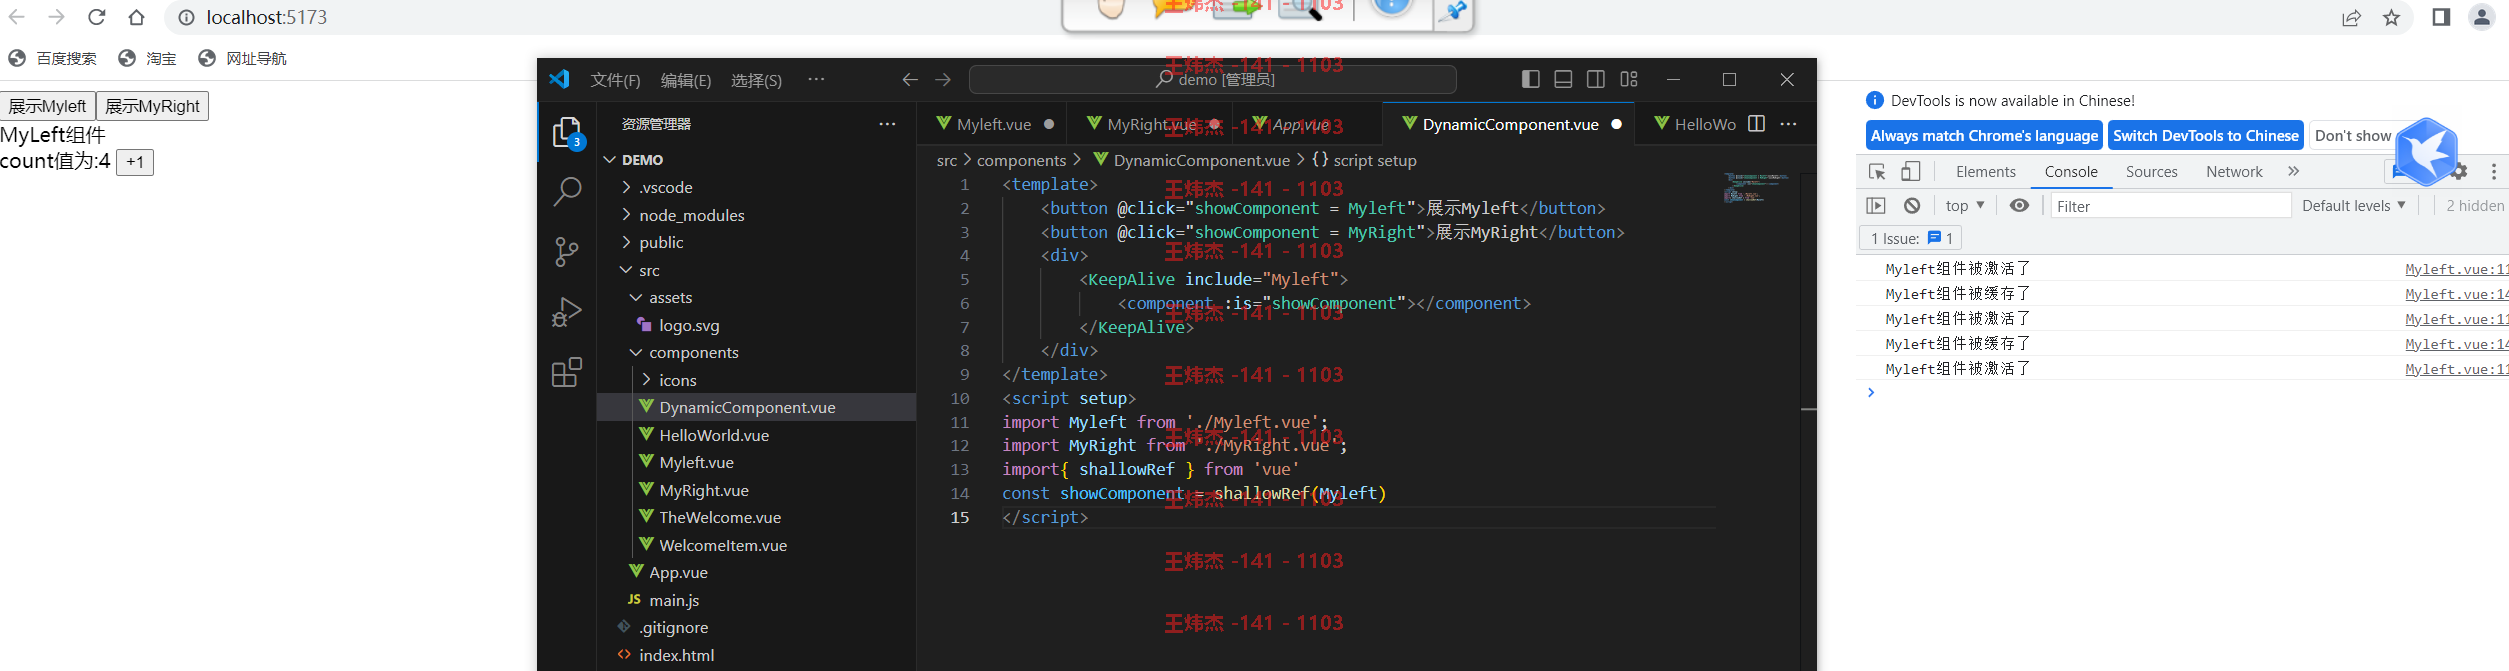Image resolution: width=2509 pixels, height=671 pixels.
Task: Focus the console Filter field
Action: (x=2170, y=206)
